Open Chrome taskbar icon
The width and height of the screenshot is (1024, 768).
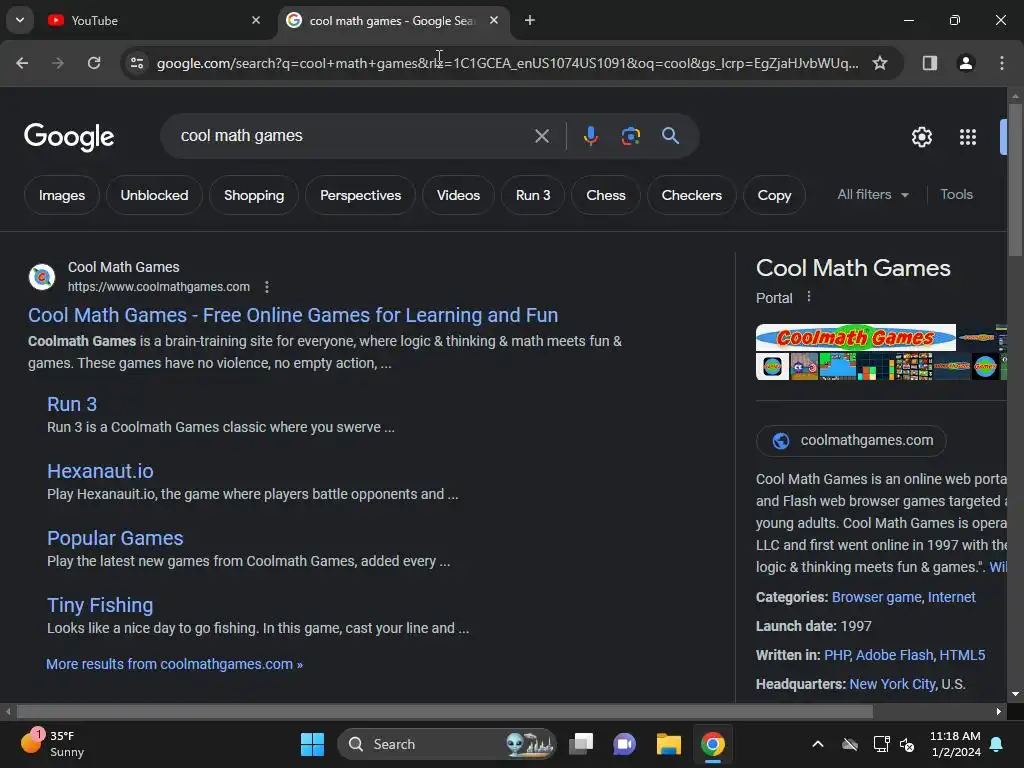[x=712, y=744]
